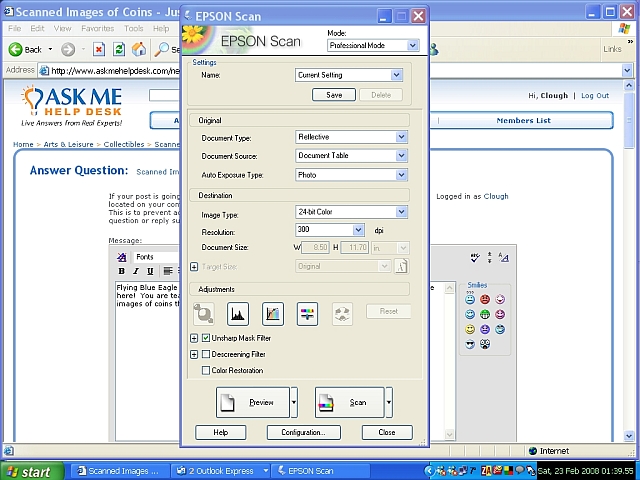Click the Help button in EPSON Scan
Screen dimensions: 640x480
click(x=221, y=432)
